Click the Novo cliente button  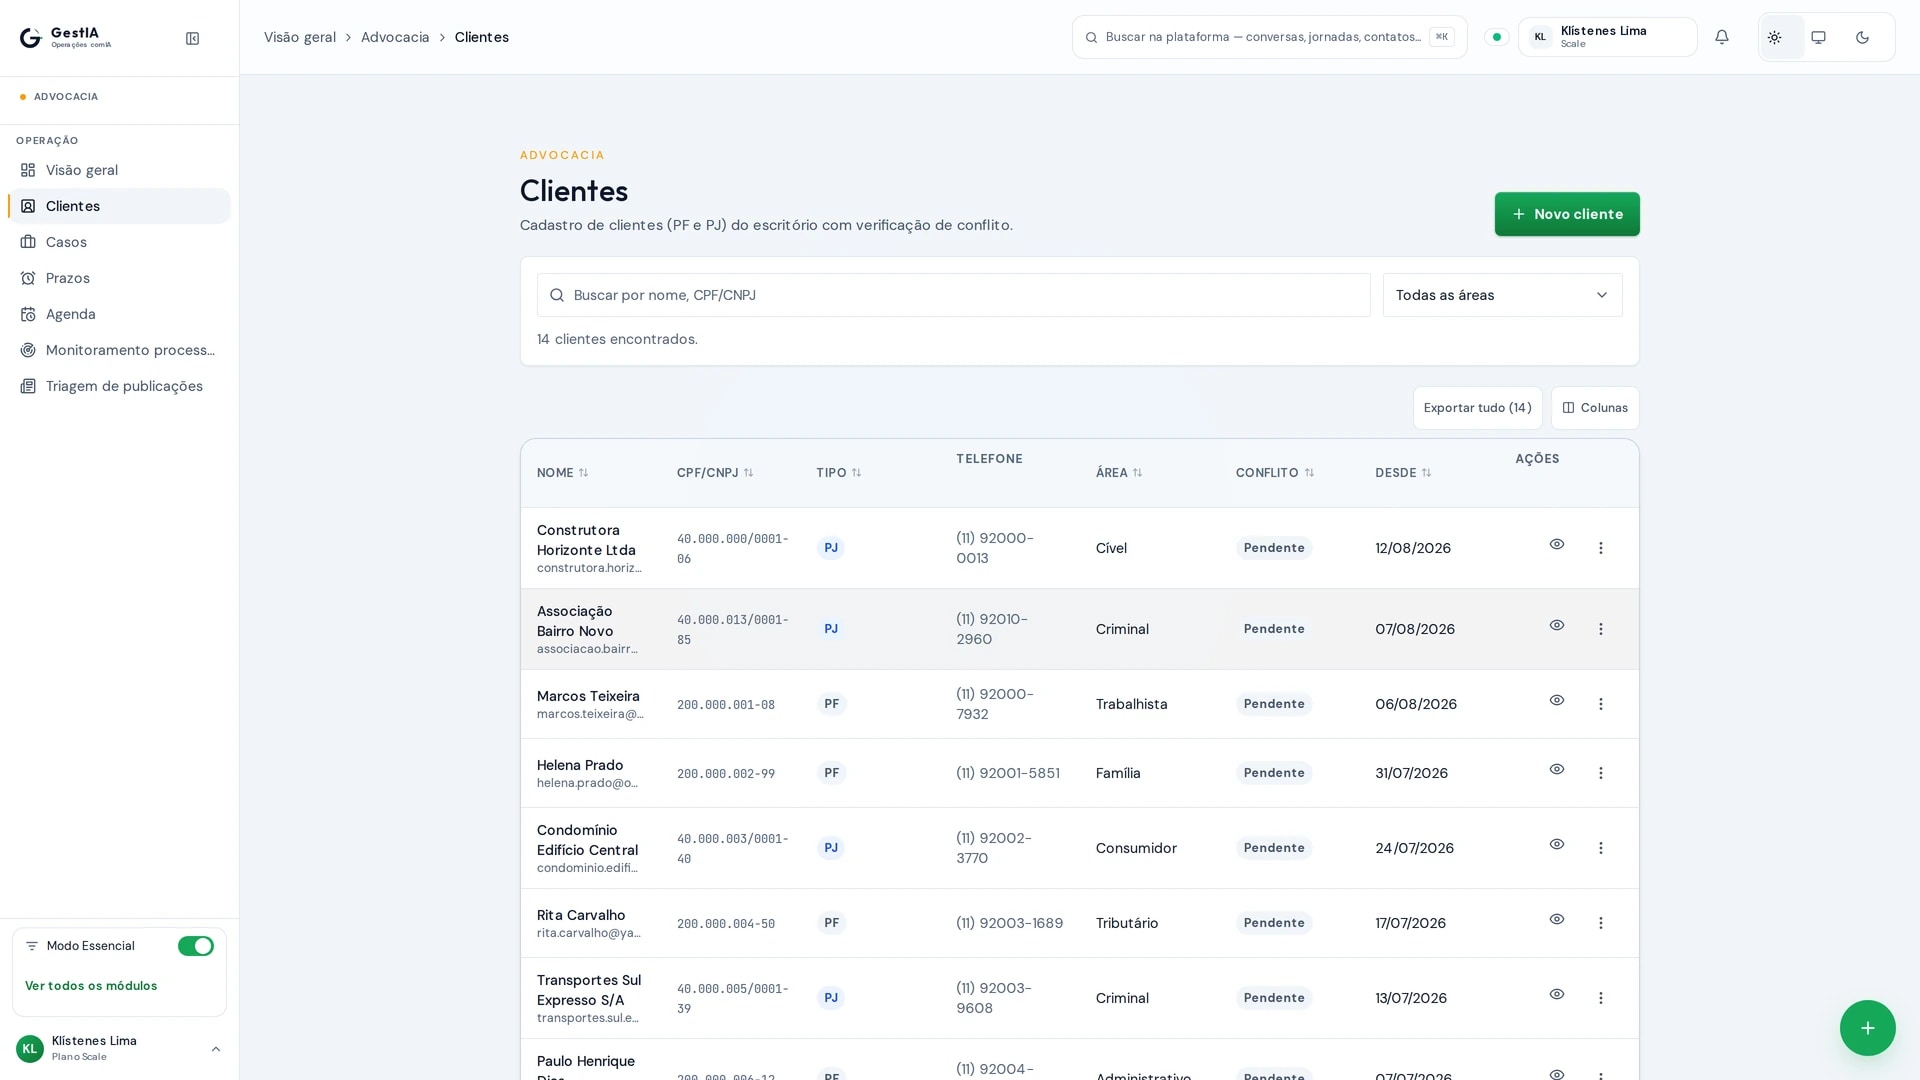click(1567, 214)
